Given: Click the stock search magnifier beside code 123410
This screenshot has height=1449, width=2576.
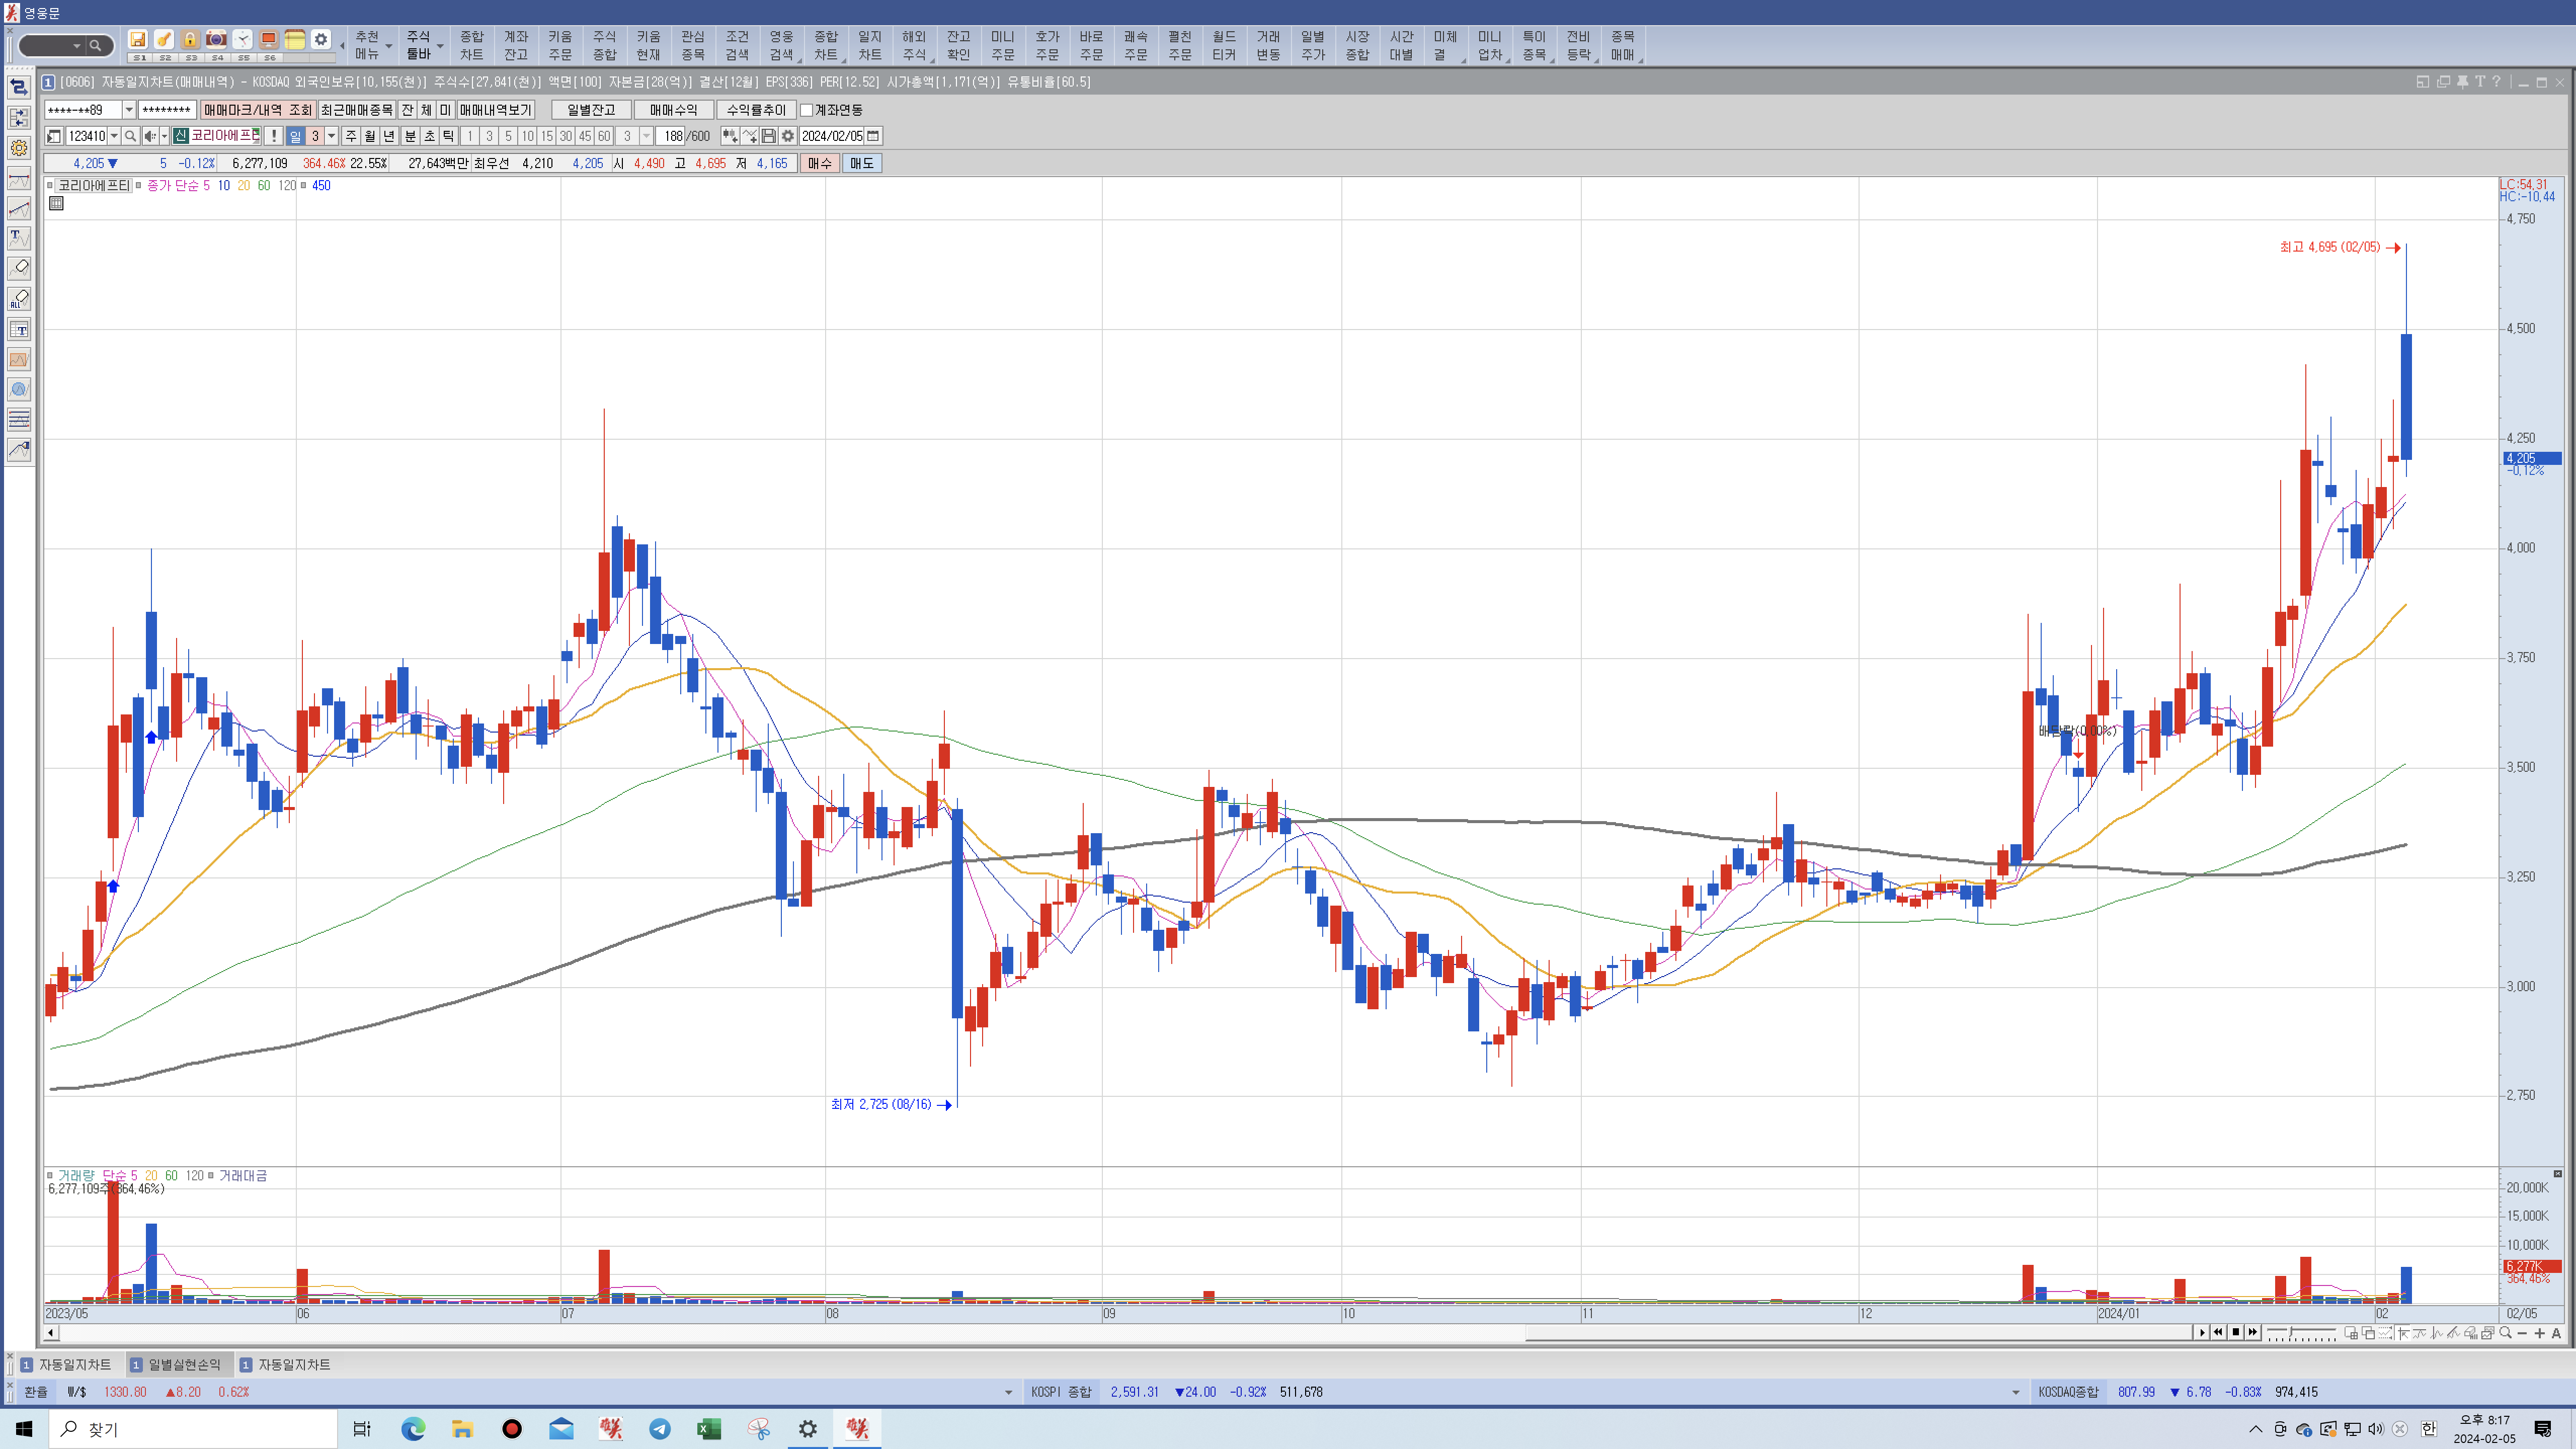Looking at the screenshot, I should pos(130,136).
